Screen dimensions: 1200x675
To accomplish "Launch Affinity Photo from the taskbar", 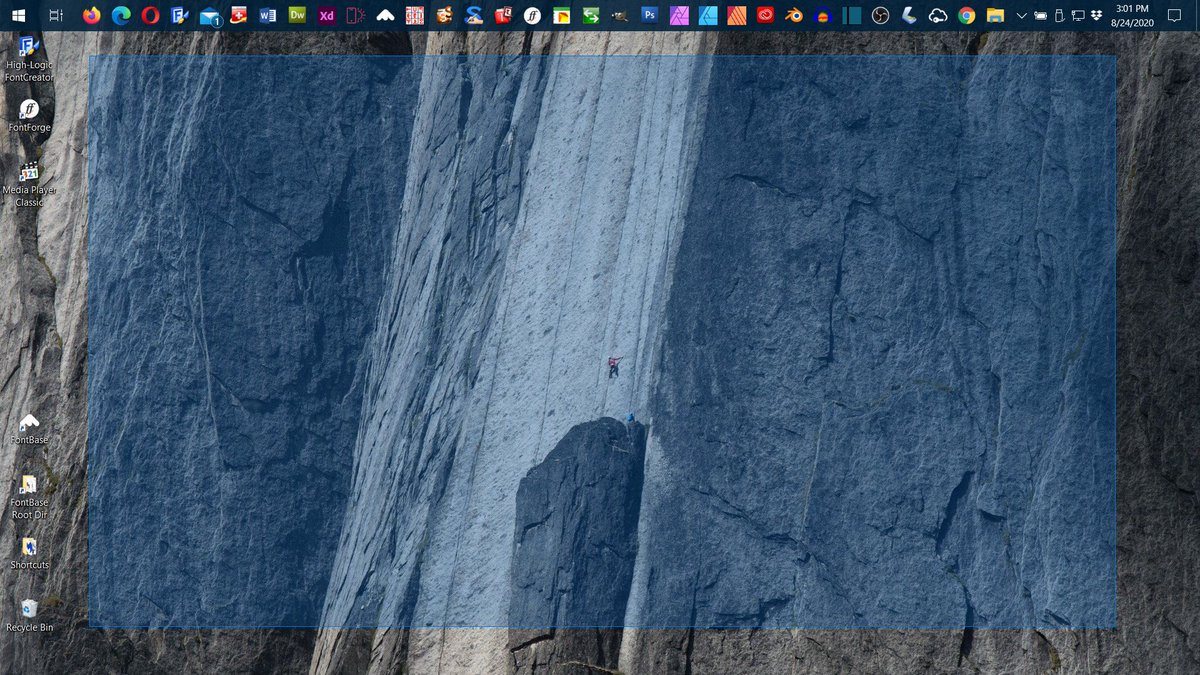I will [679, 15].
